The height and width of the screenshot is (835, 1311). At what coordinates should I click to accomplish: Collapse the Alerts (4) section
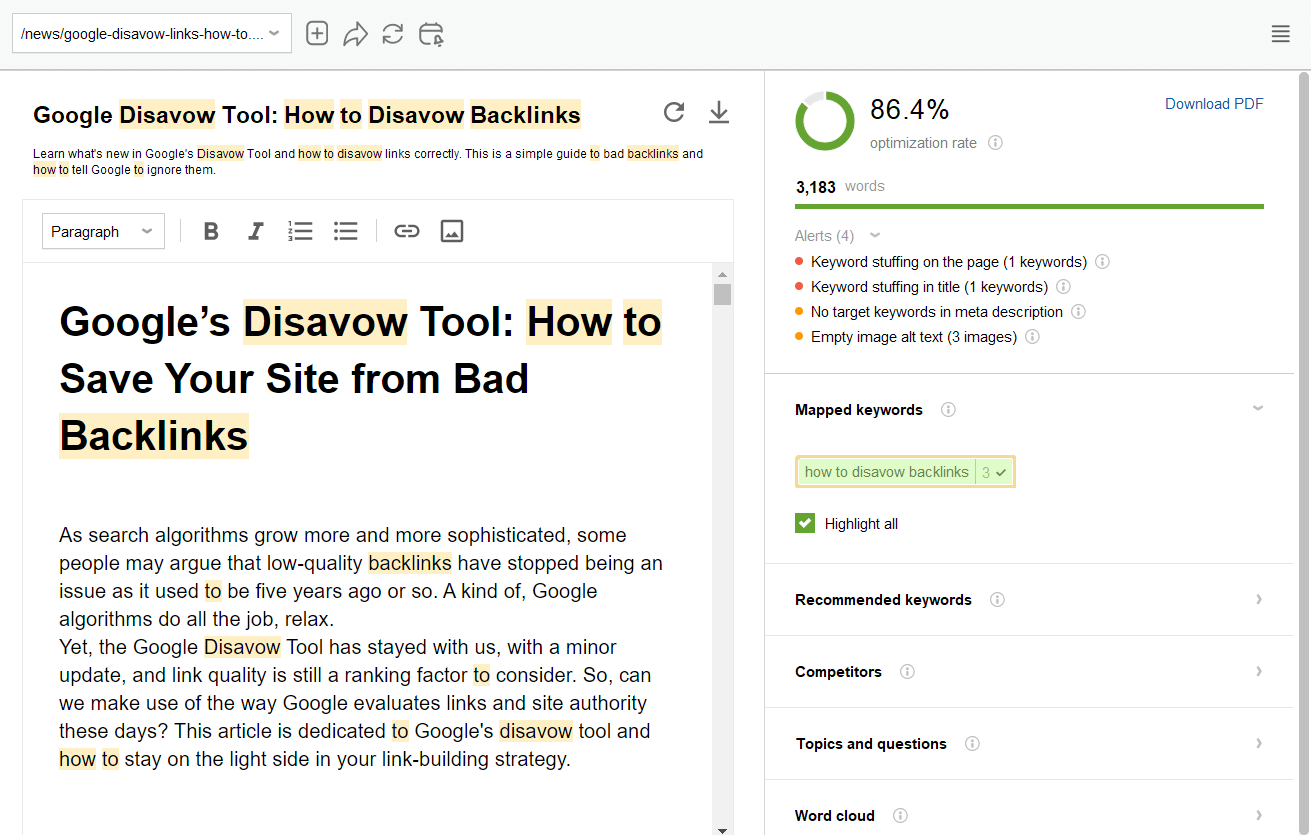point(875,236)
